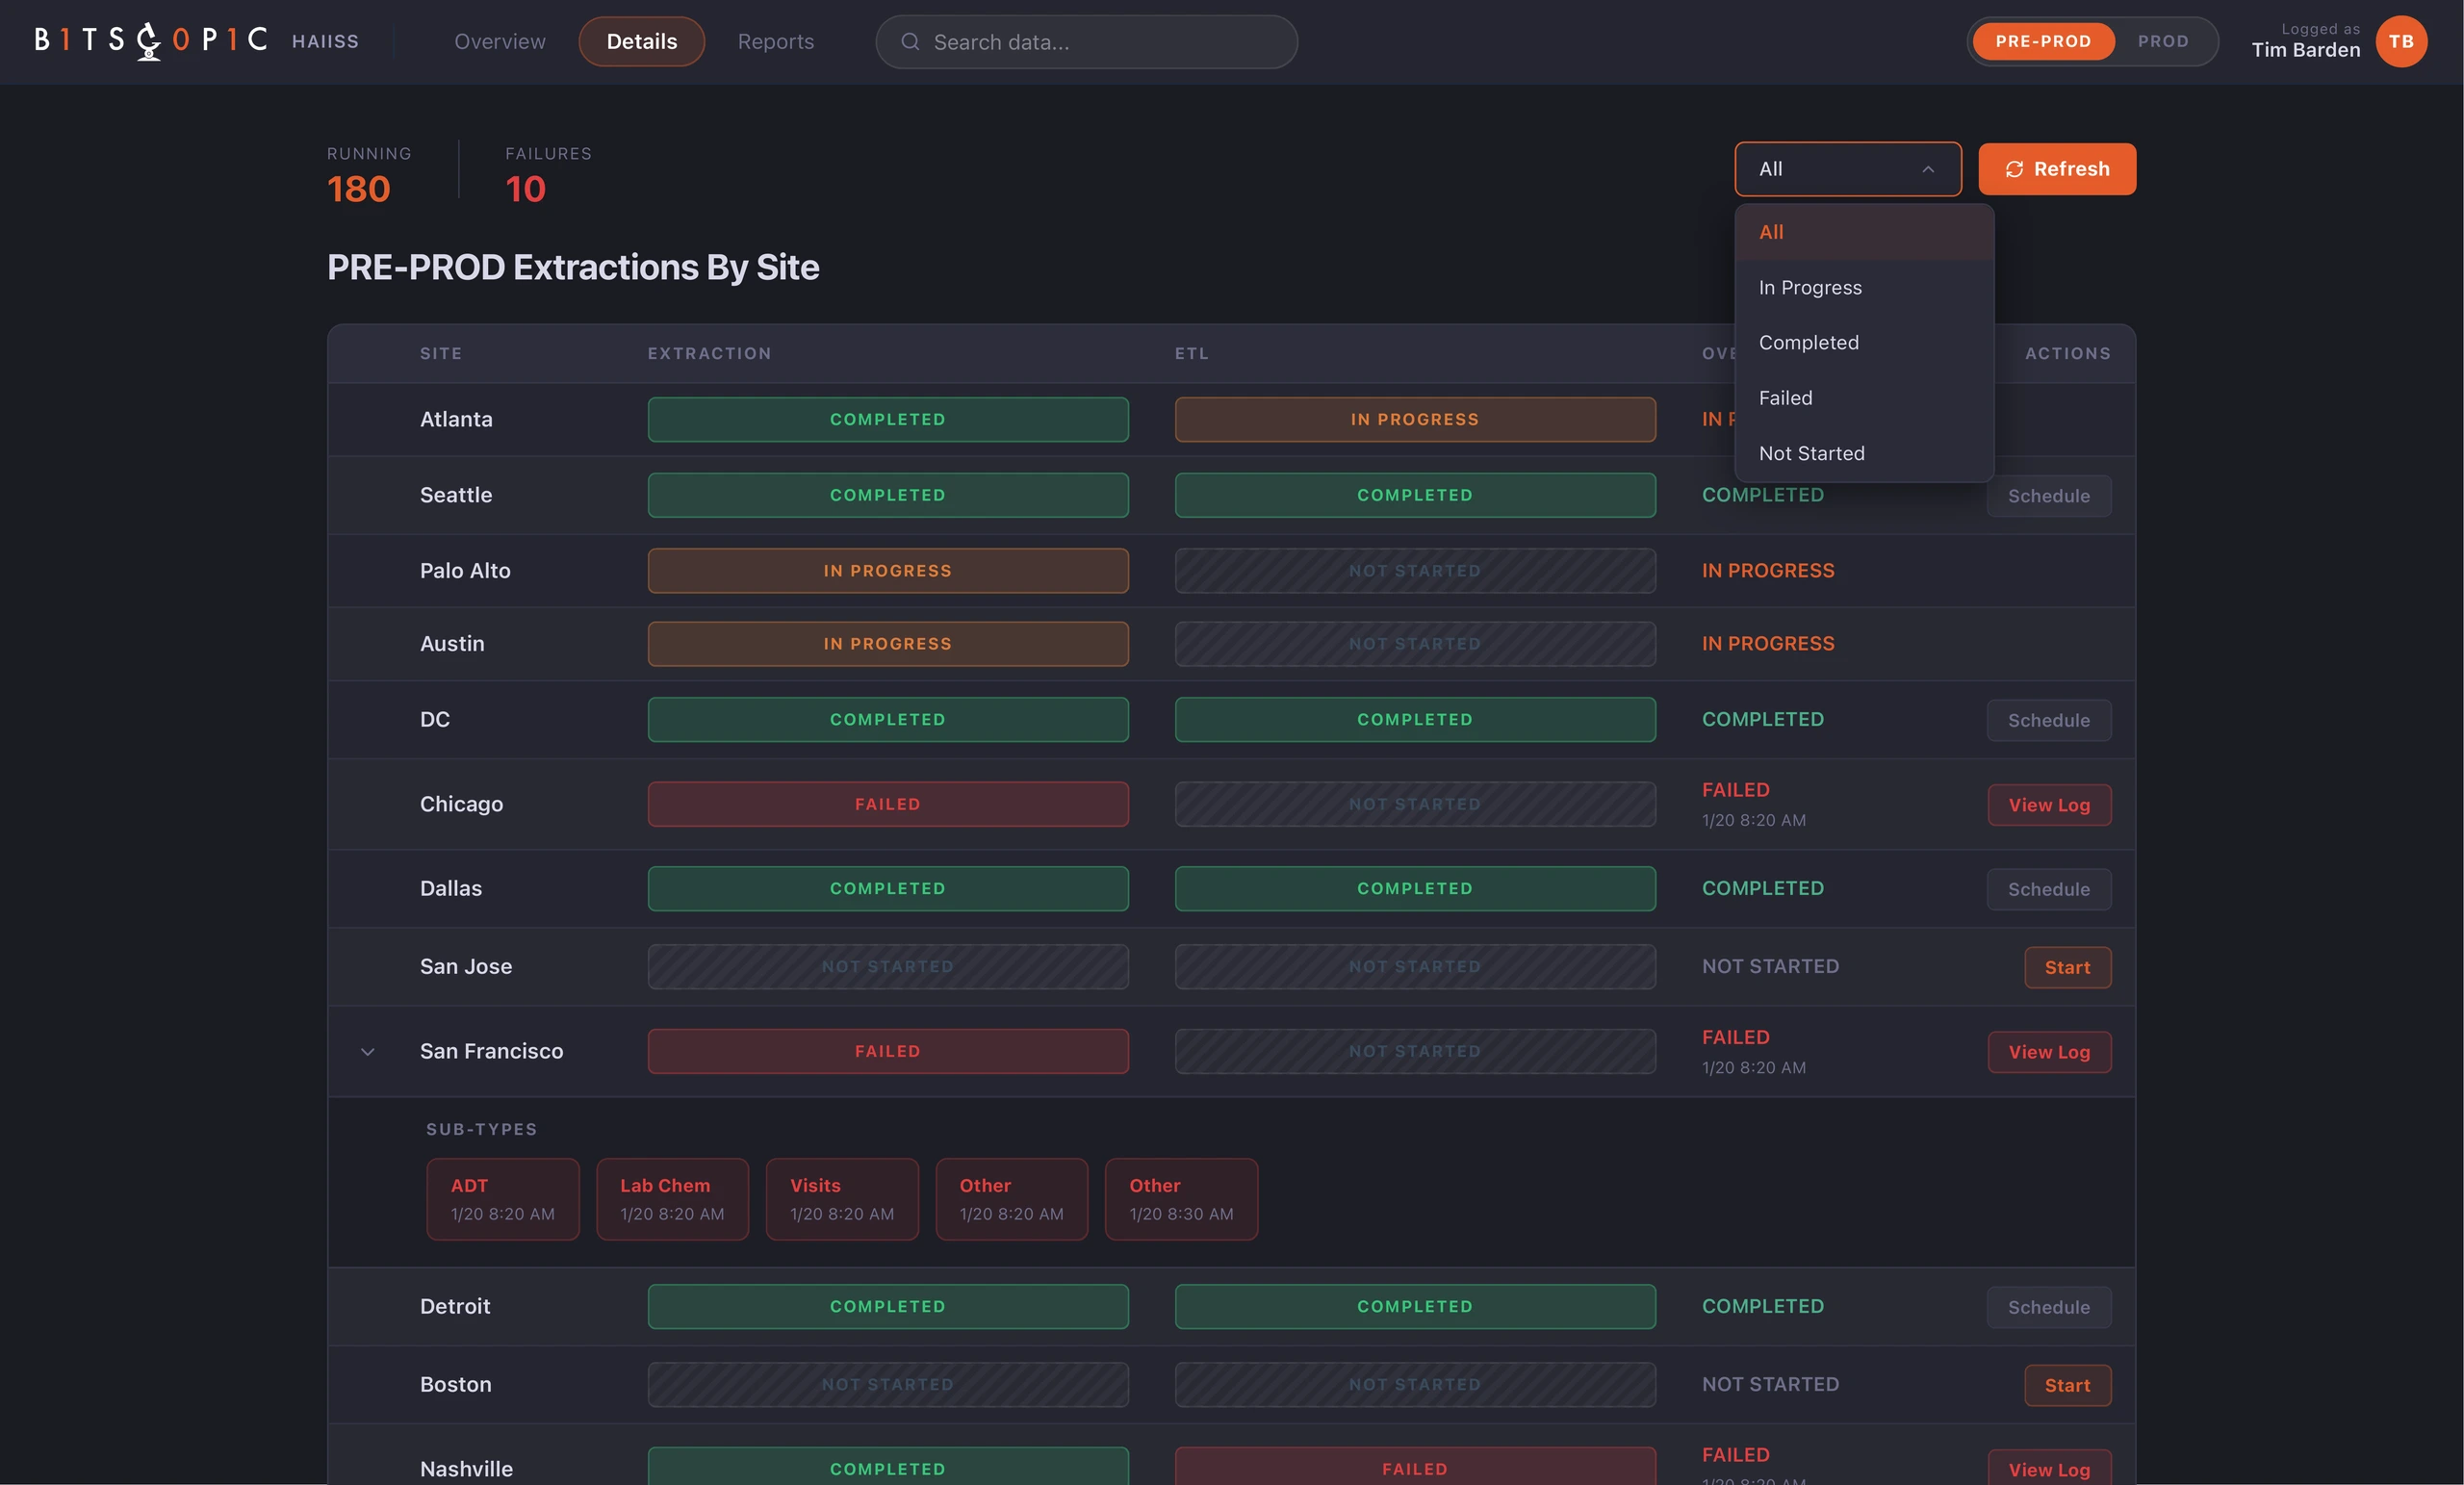Screen dimensions: 2464x1485
Task: Click the Search data field
Action: tap(1086, 42)
